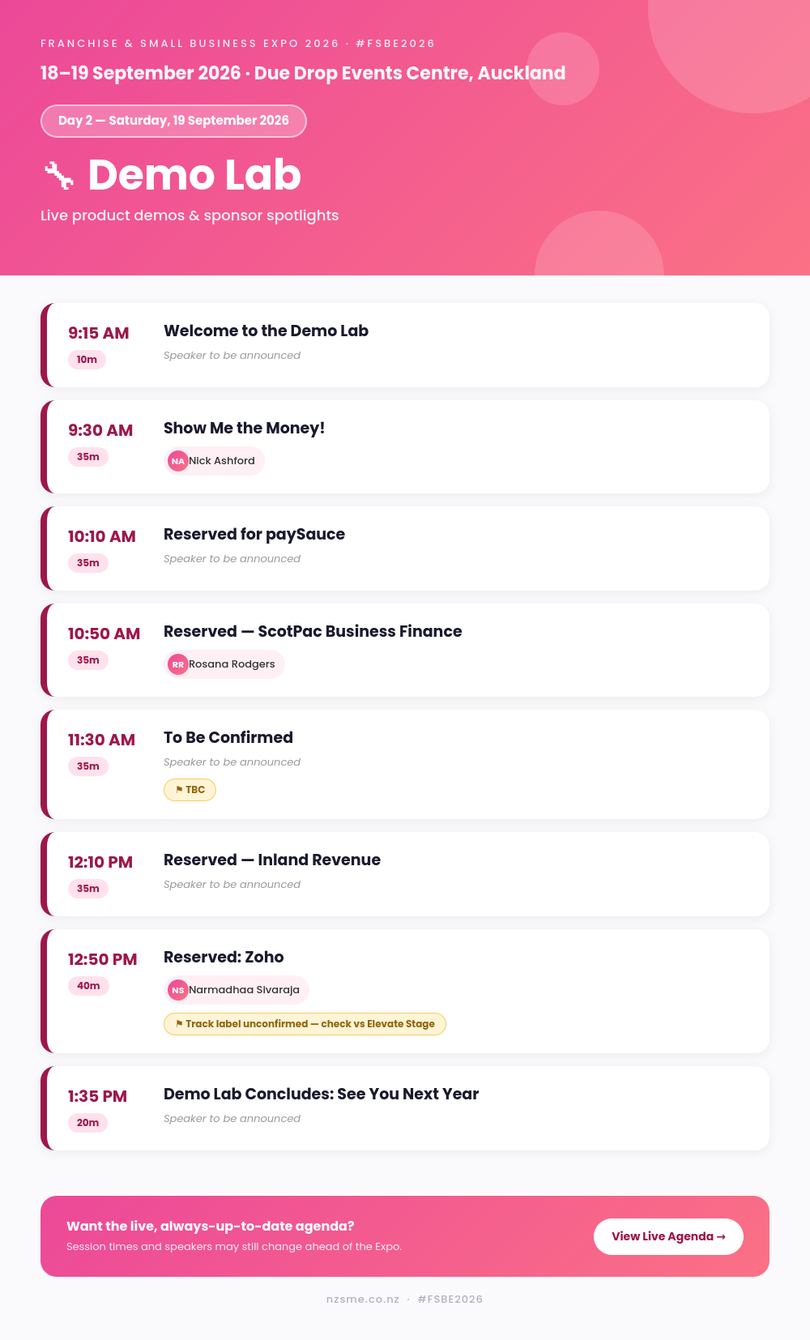Viewport: 810px width, 1340px height.
Task: Select the 40m duration badge
Action: point(88,986)
